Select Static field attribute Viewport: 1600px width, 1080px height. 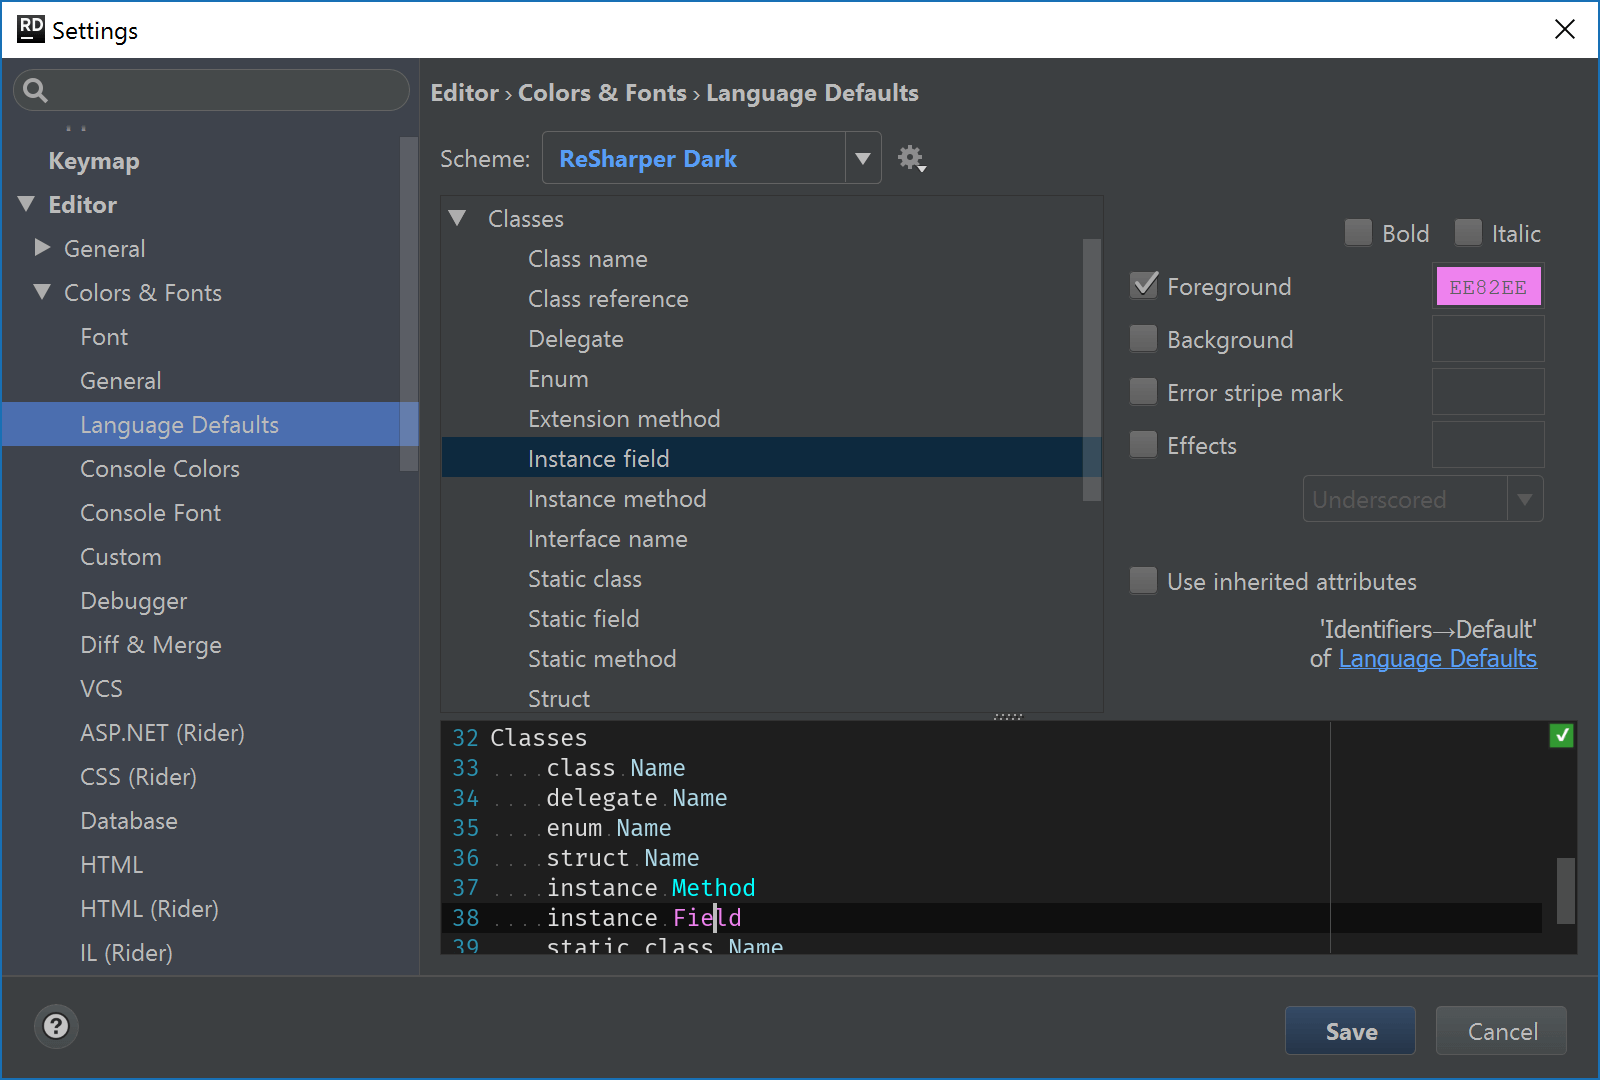584,619
